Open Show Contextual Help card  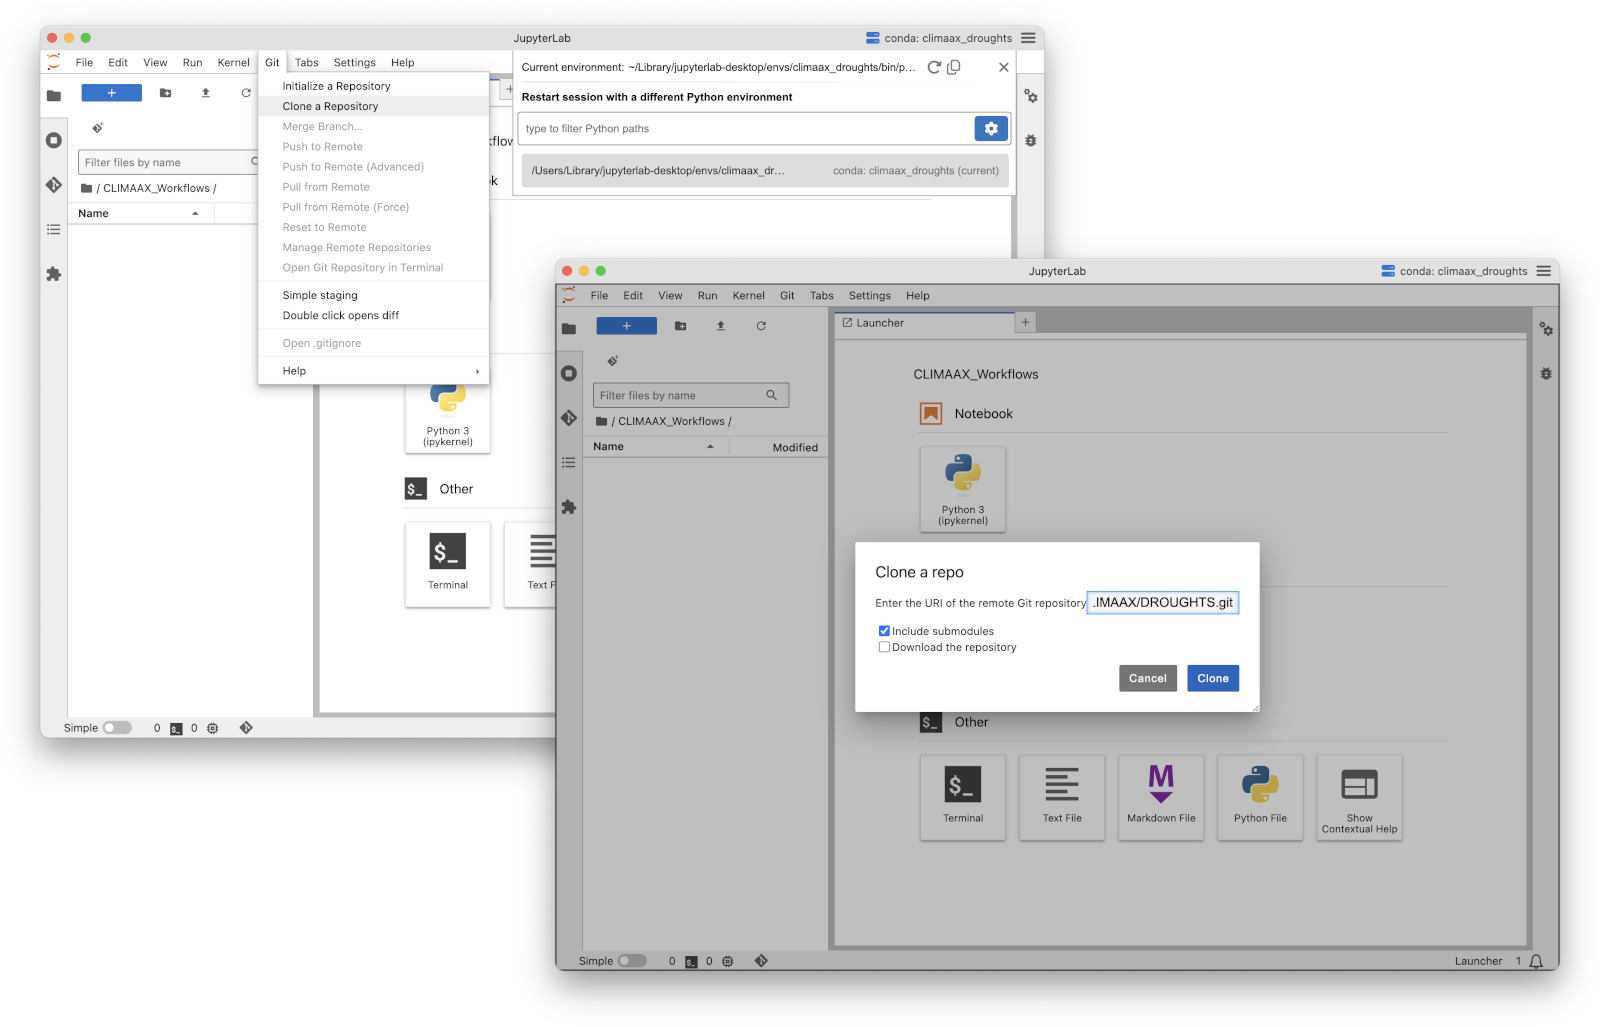[x=1359, y=798]
